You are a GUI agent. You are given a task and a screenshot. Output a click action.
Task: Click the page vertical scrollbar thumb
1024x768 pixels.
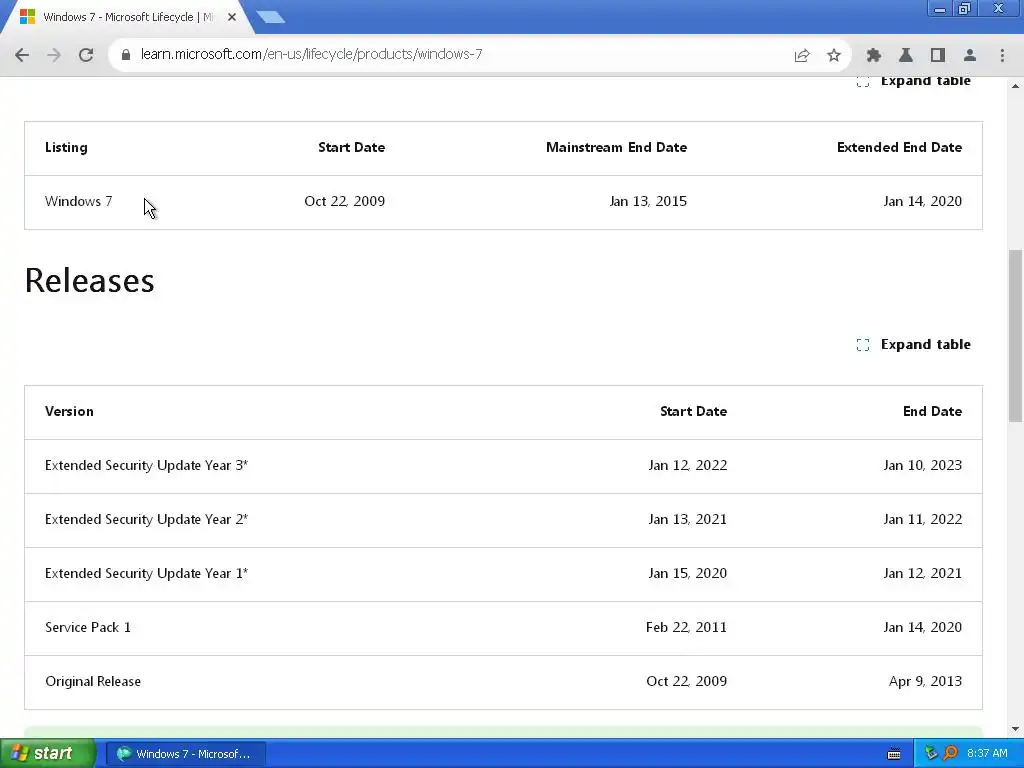(1015, 336)
